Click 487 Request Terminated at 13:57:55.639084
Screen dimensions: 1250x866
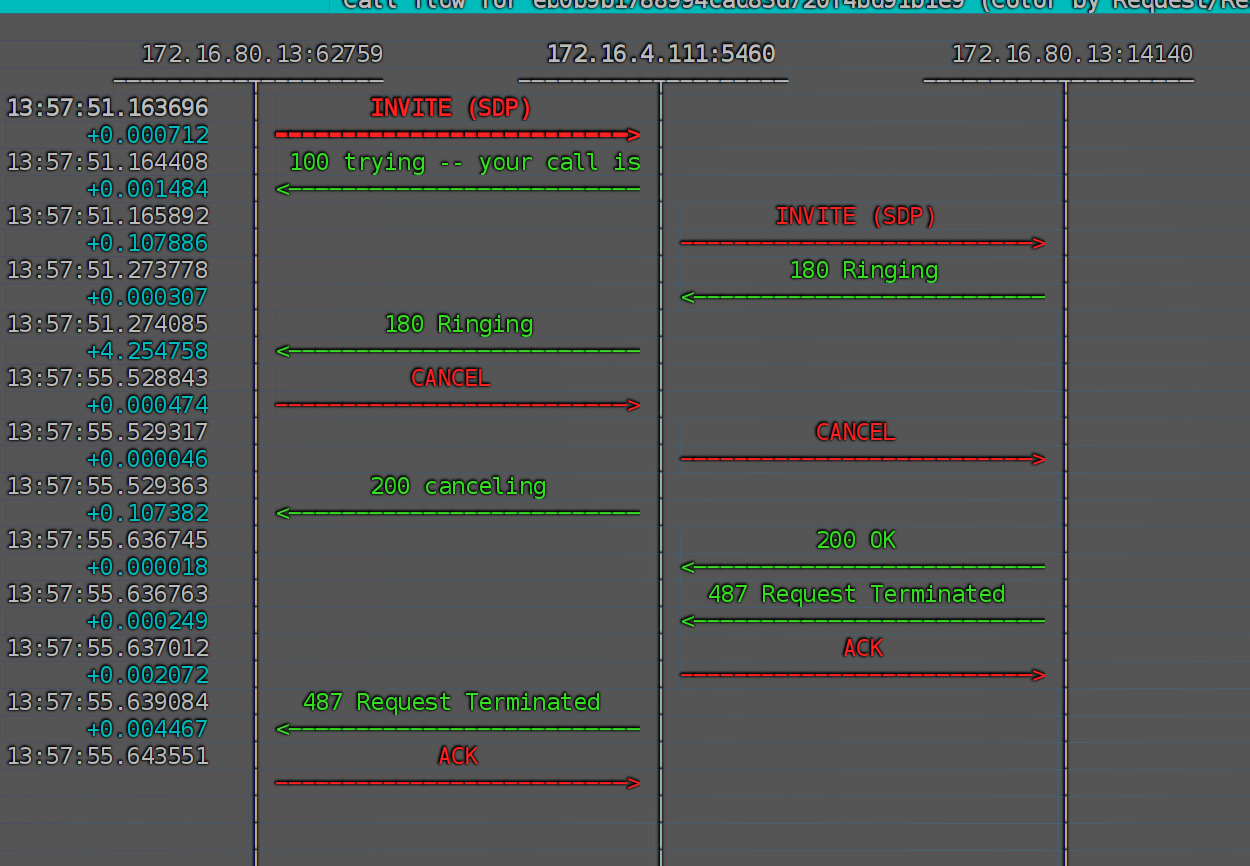coord(451,702)
